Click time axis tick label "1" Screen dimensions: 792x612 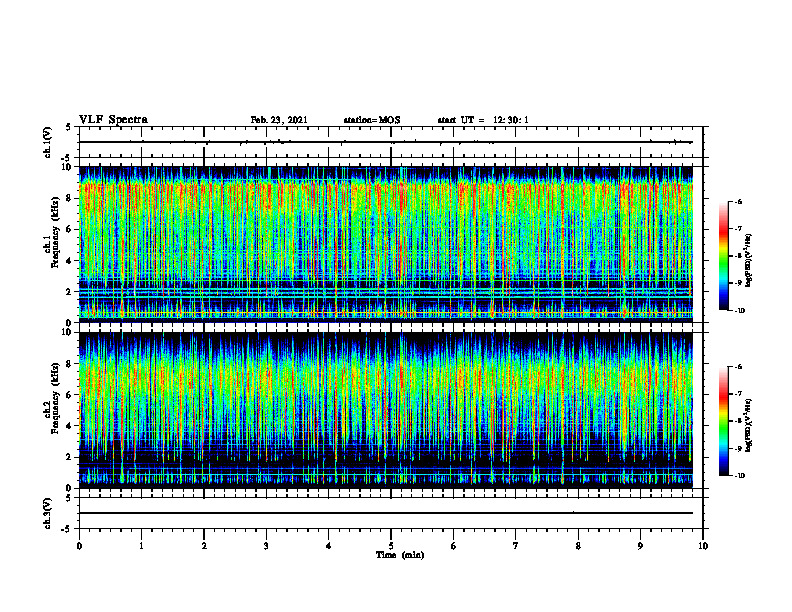point(141,546)
